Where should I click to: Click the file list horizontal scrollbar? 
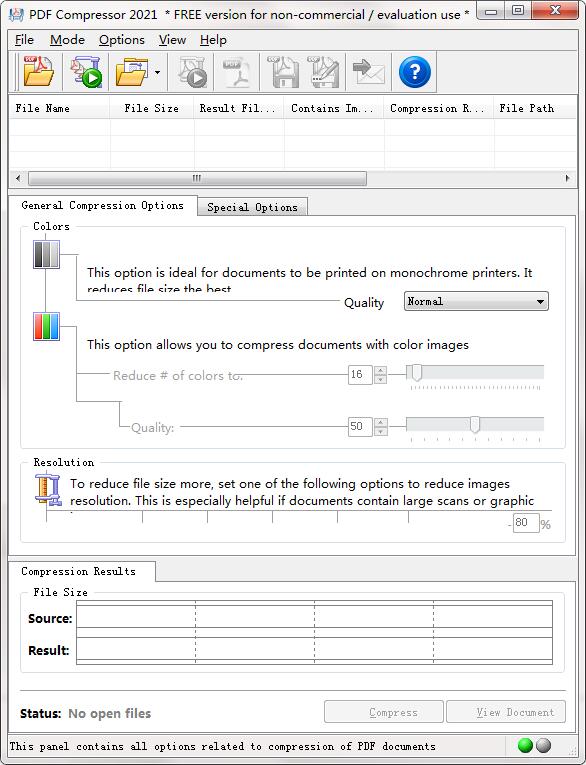197,178
